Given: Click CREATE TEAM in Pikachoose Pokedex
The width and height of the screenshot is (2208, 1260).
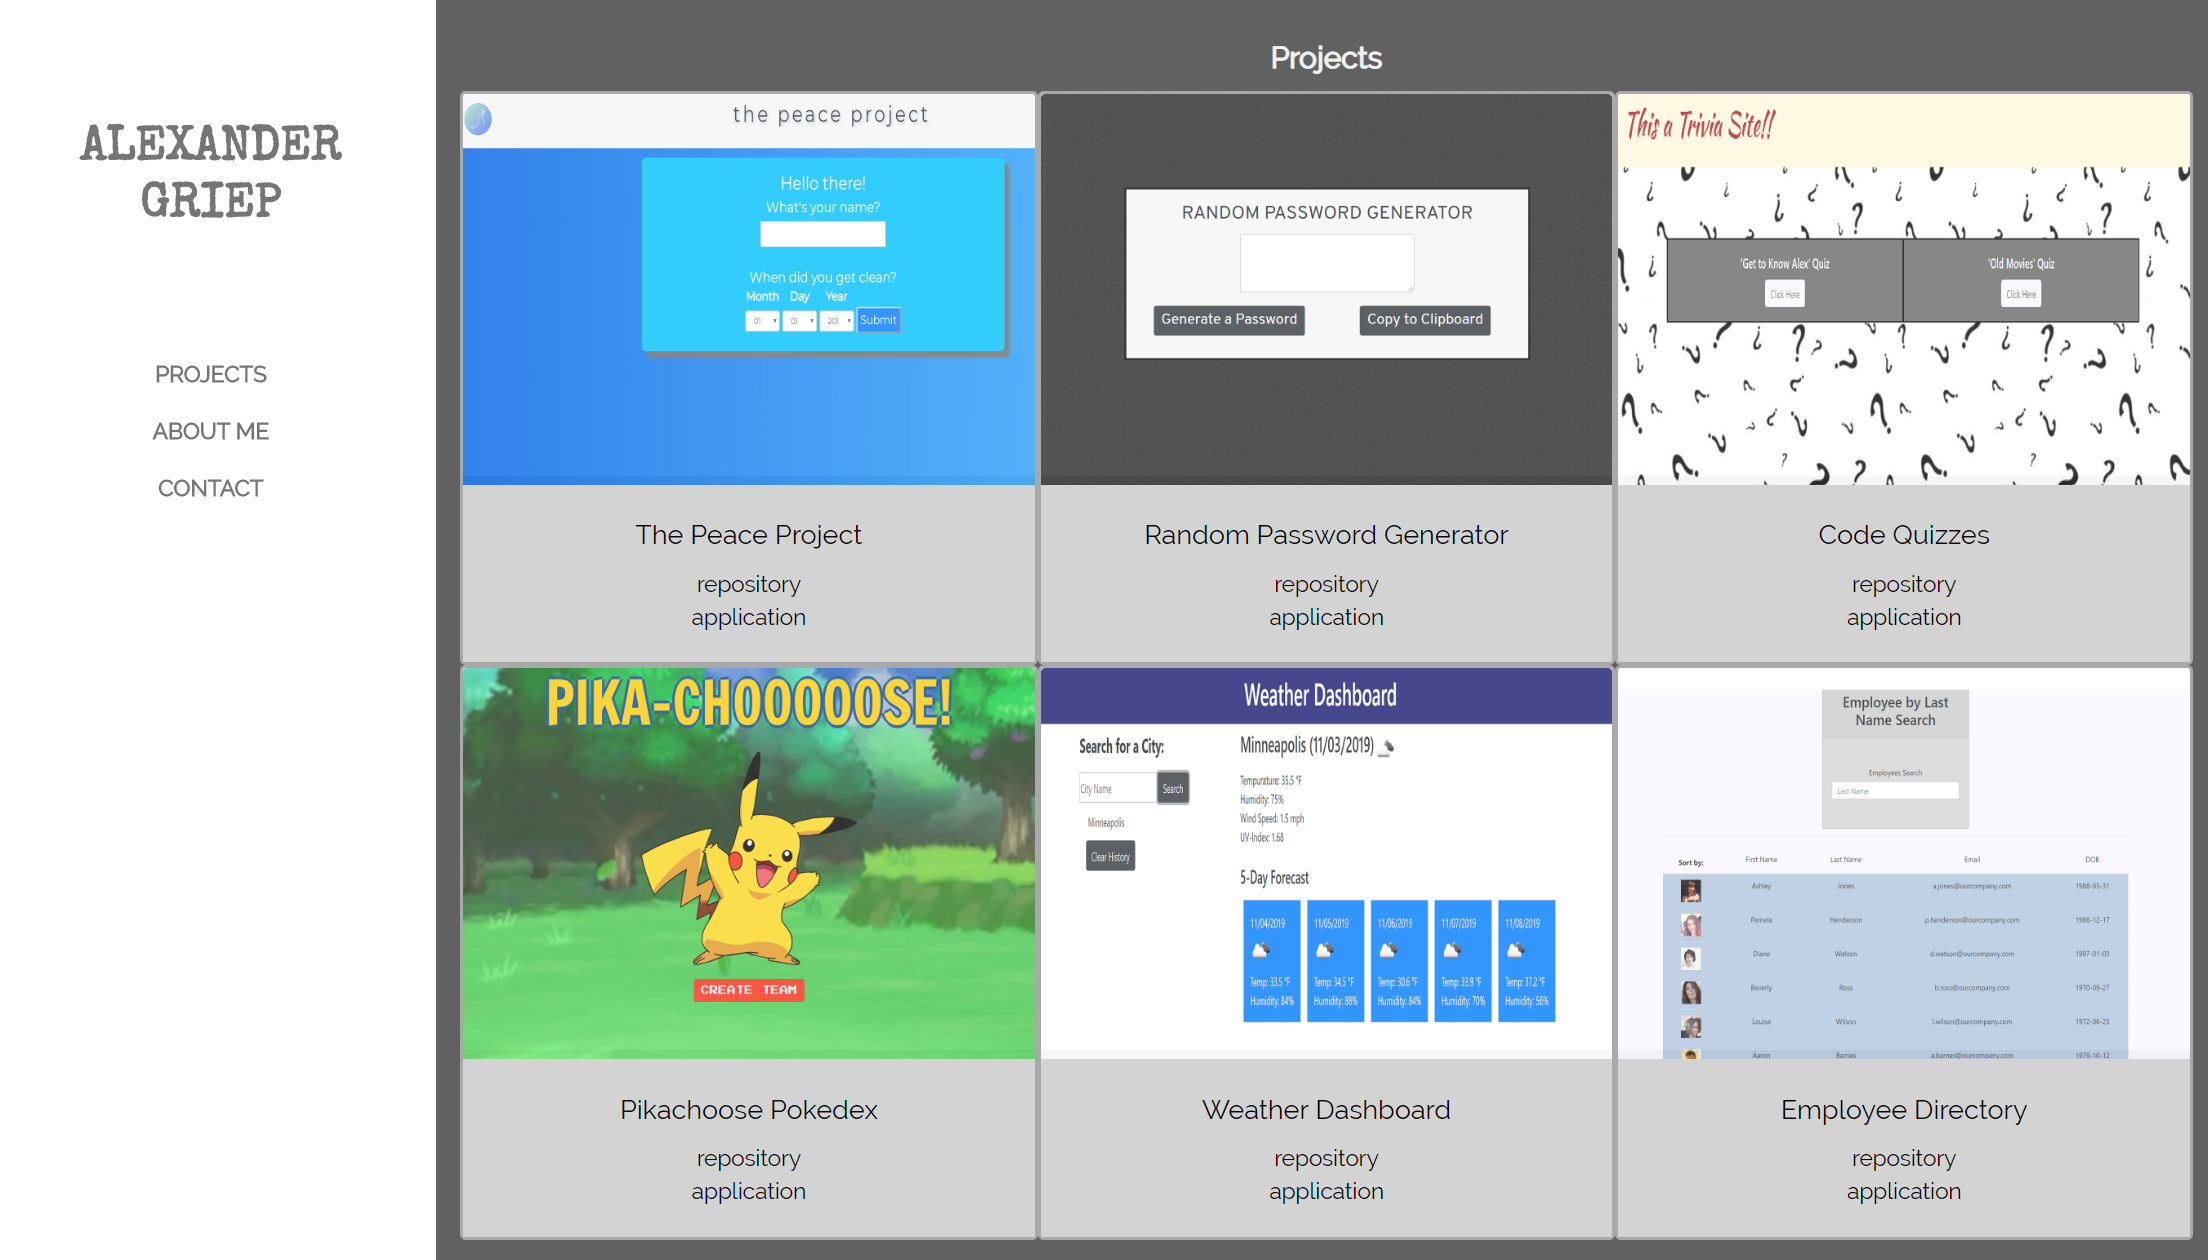Looking at the screenshot, I should [x=748, y=990].
